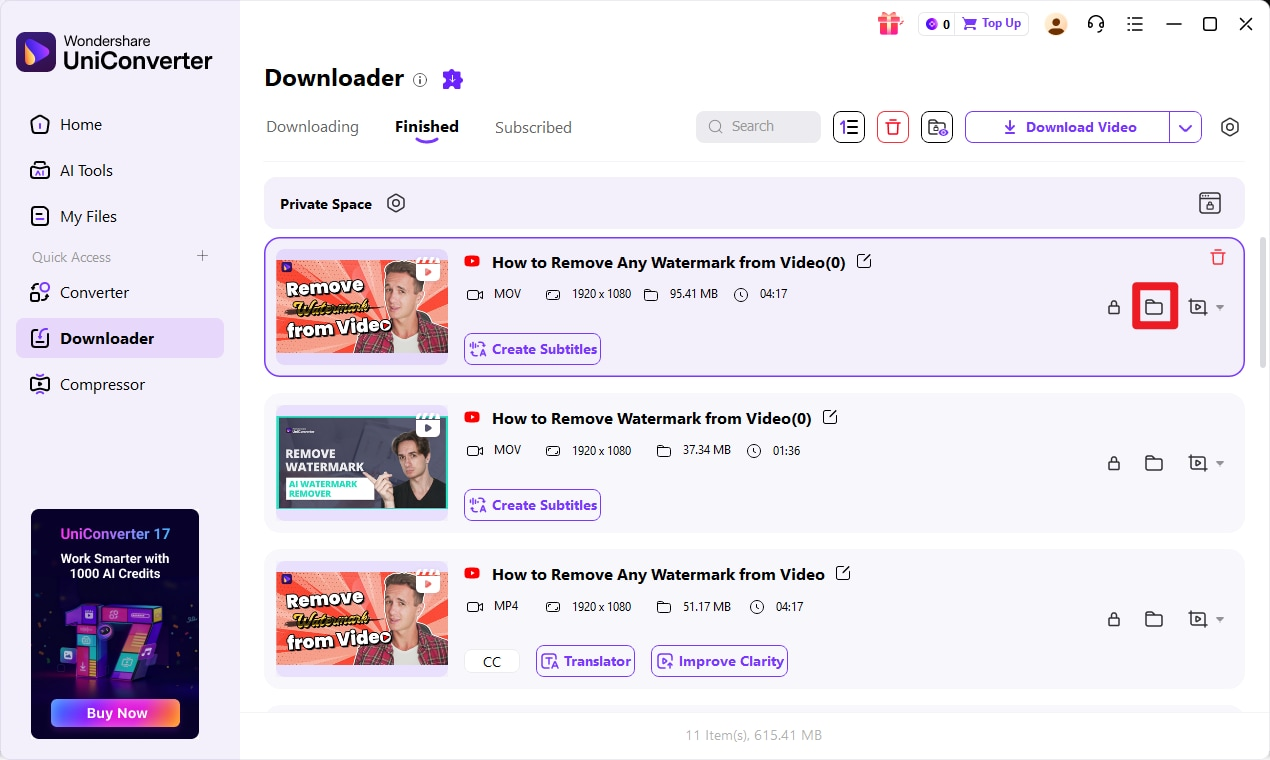Click the AI credits counter showing 0
The width and height of the screenshot is (1270, 760).
point(937,24)
